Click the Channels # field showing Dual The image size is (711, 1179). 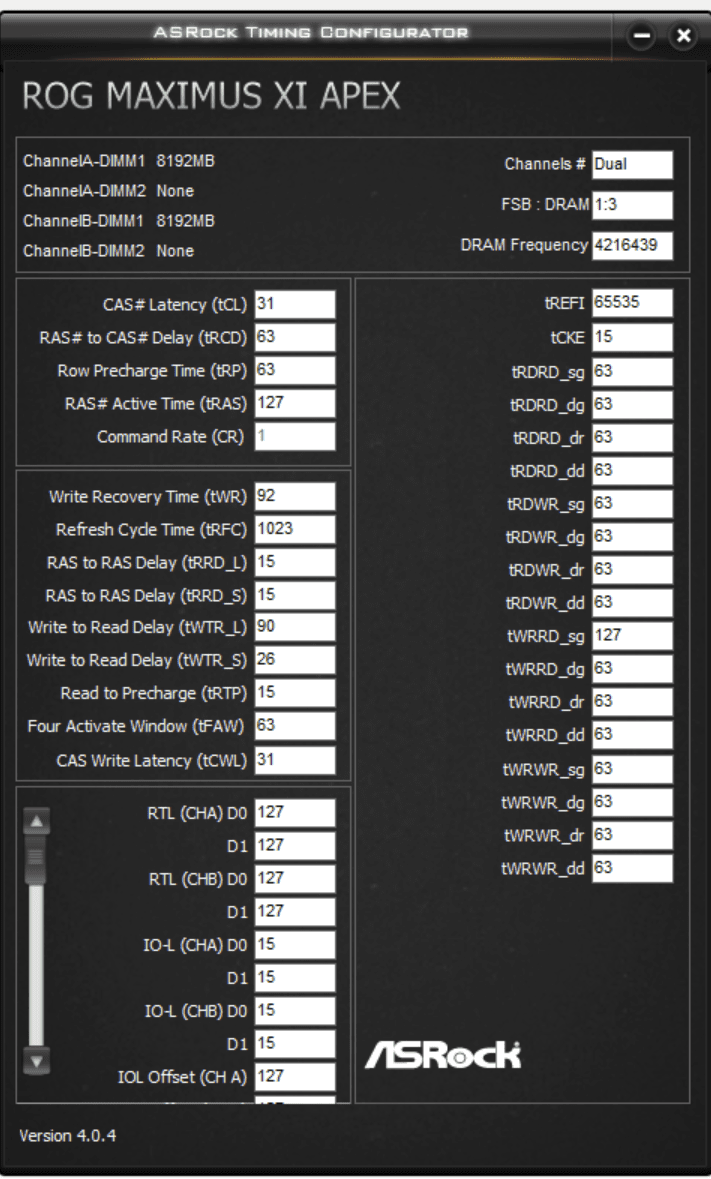[x=633, y=165]
